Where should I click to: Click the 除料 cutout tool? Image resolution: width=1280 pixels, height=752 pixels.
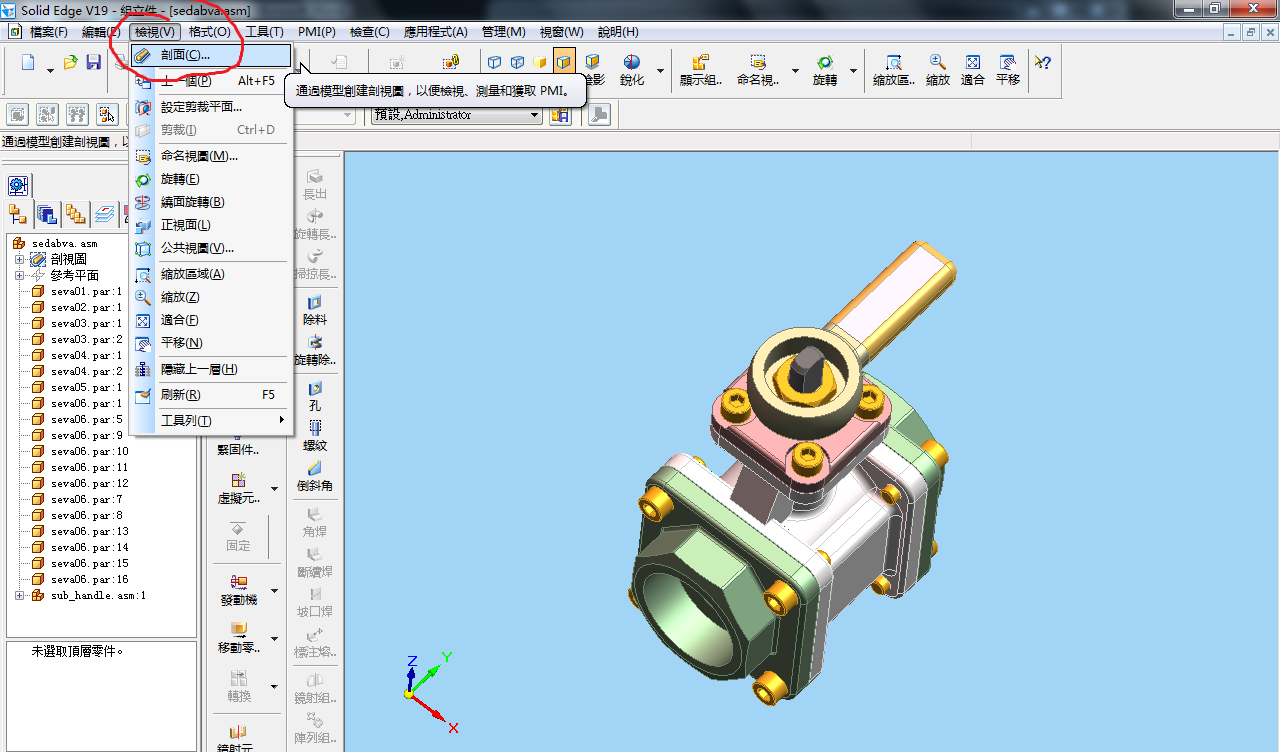point(315,310)
